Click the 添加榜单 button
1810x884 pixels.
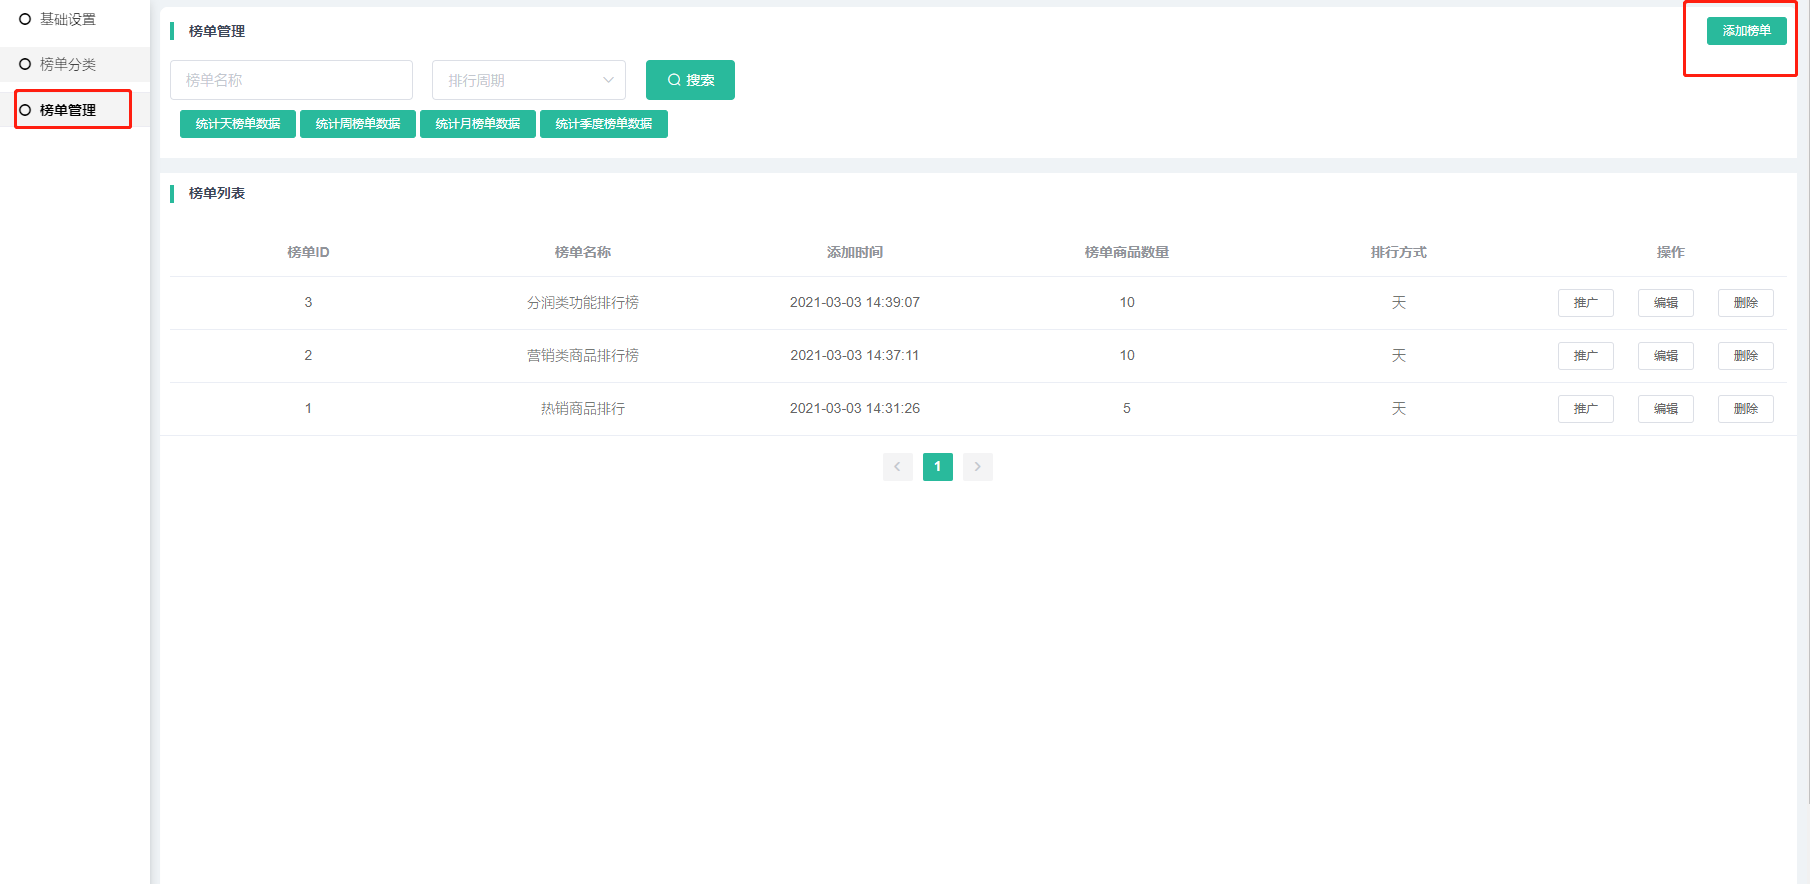1746,31
